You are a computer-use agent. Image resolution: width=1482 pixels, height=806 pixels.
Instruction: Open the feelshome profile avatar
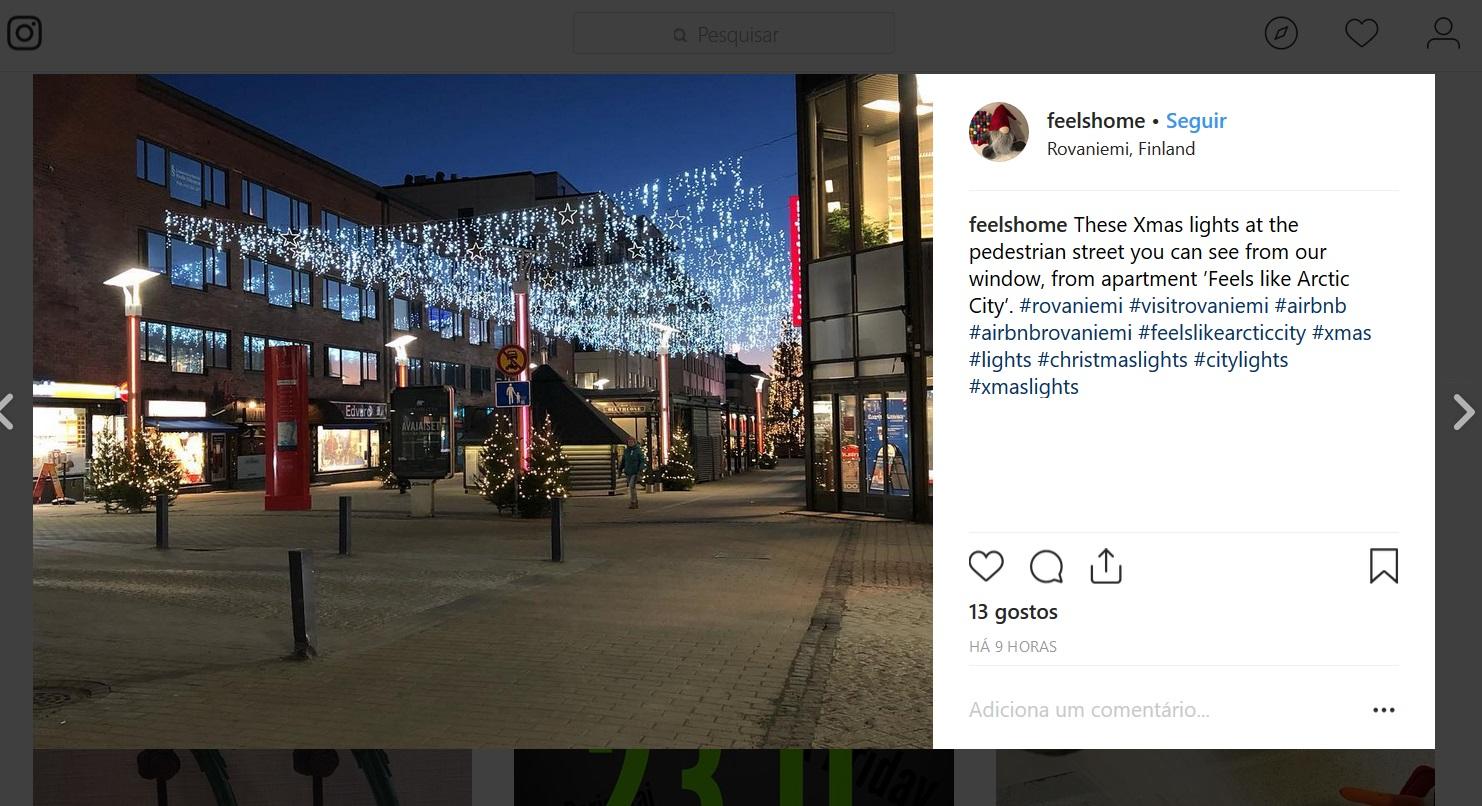pyautogui.click(x=999, y=132)
